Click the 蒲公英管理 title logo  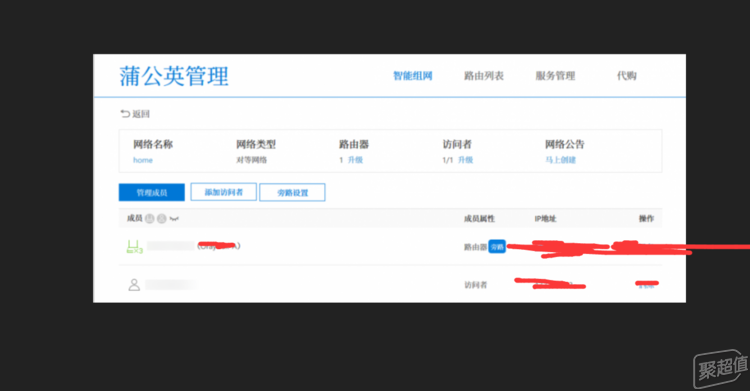coord(174,76)
